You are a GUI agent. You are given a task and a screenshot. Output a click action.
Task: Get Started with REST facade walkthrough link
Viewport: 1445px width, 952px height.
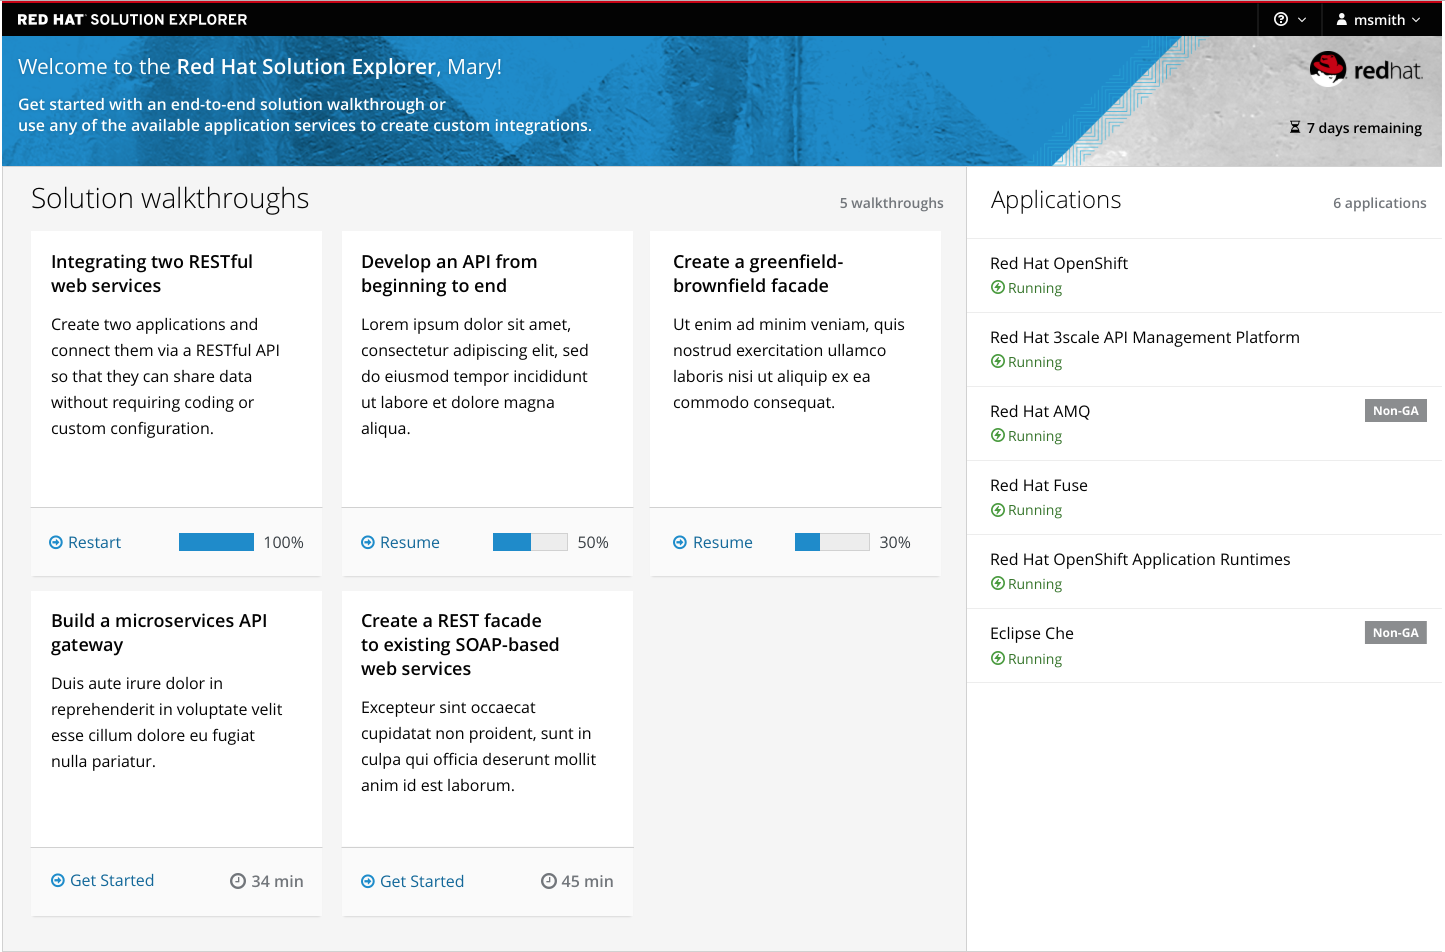coord(422,881)
